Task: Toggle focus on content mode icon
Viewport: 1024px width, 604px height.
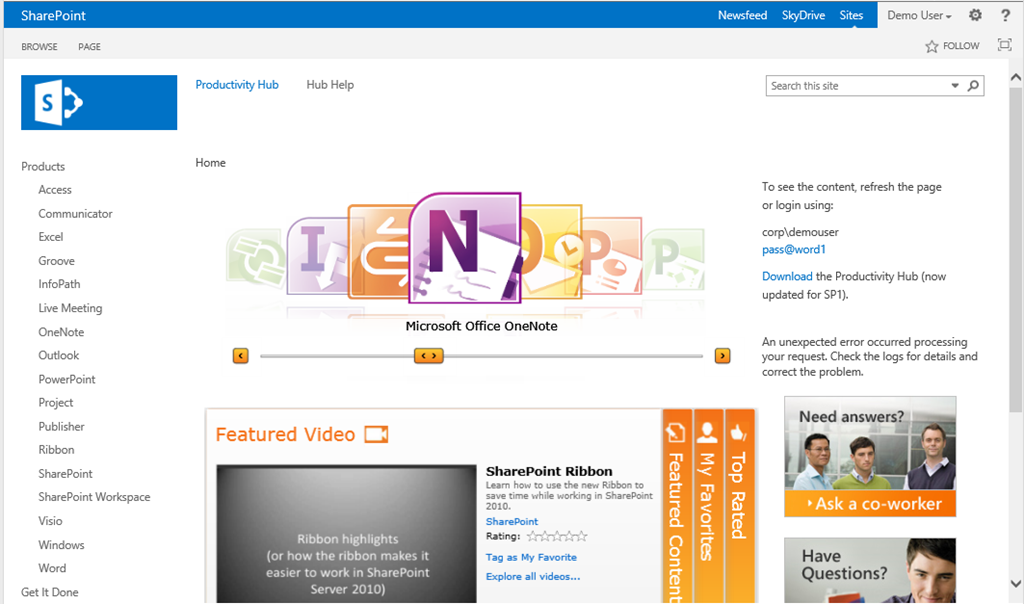Action: tap(1004, 45)
